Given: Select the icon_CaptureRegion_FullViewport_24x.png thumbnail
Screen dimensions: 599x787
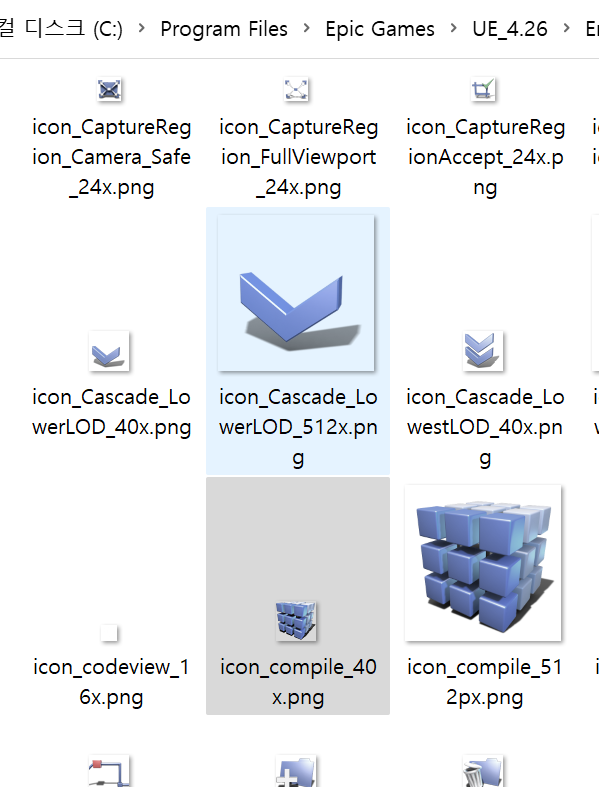Looking at the screenshot, I should (x=296, y=90).
